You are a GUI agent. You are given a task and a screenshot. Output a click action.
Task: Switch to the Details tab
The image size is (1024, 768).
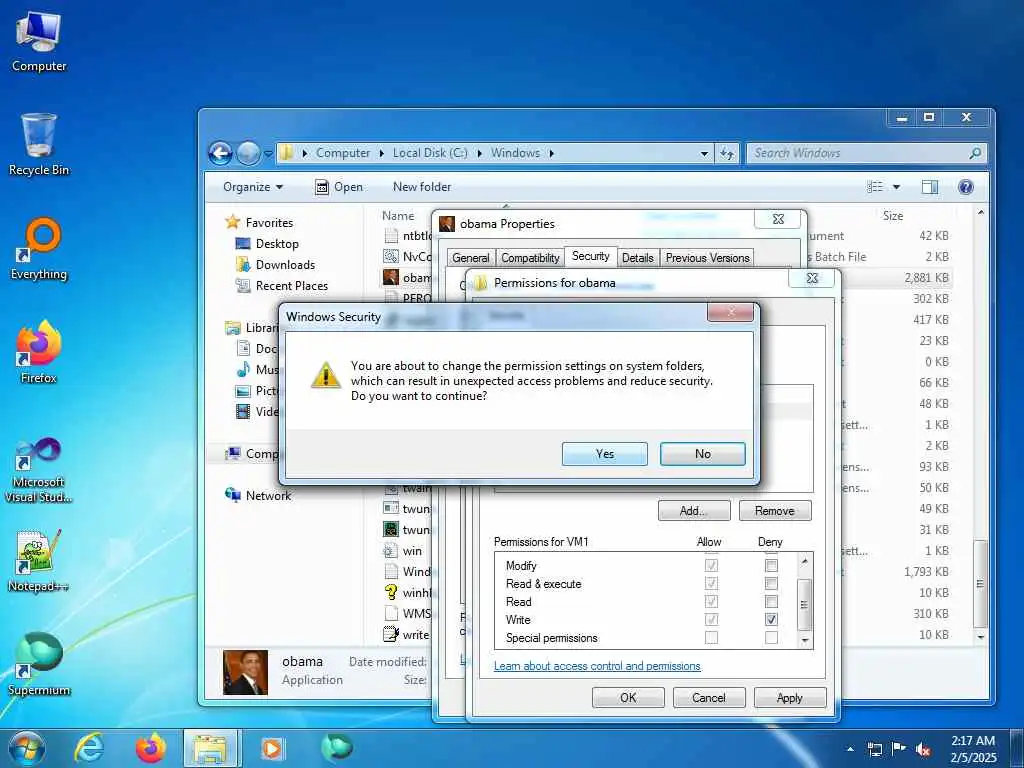637,258
